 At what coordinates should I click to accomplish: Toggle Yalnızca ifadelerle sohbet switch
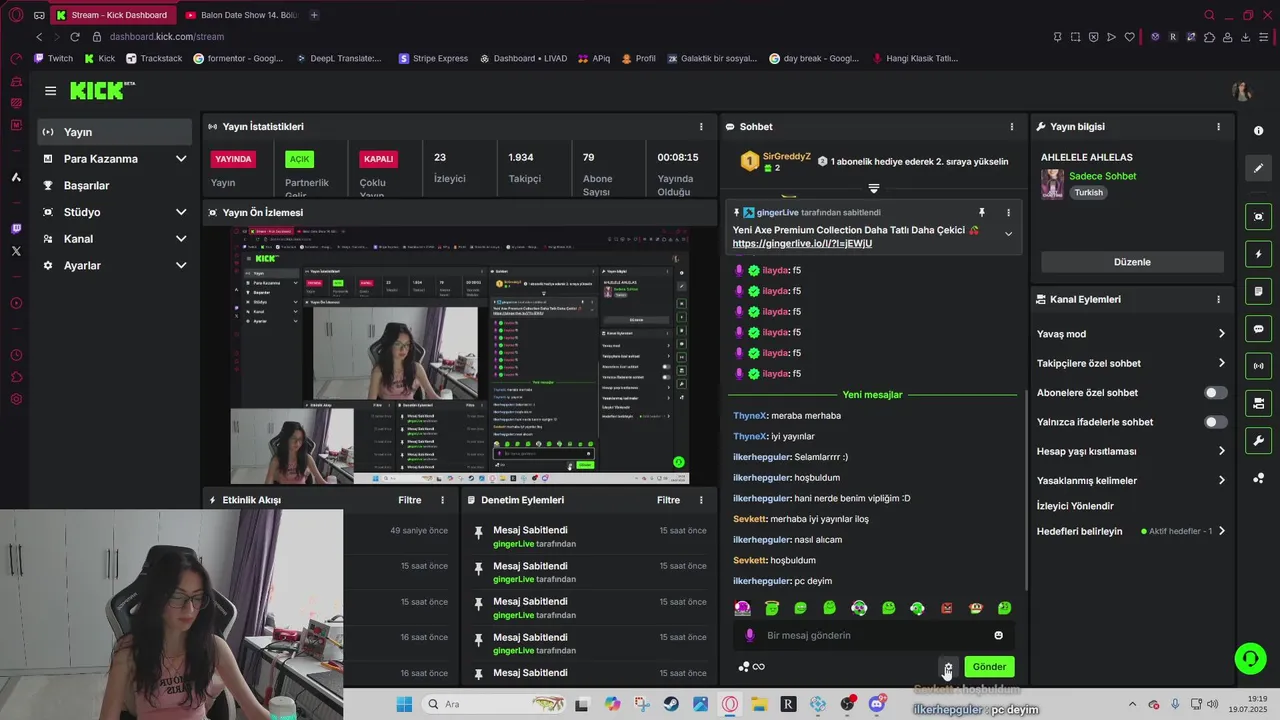(1215, 422)
